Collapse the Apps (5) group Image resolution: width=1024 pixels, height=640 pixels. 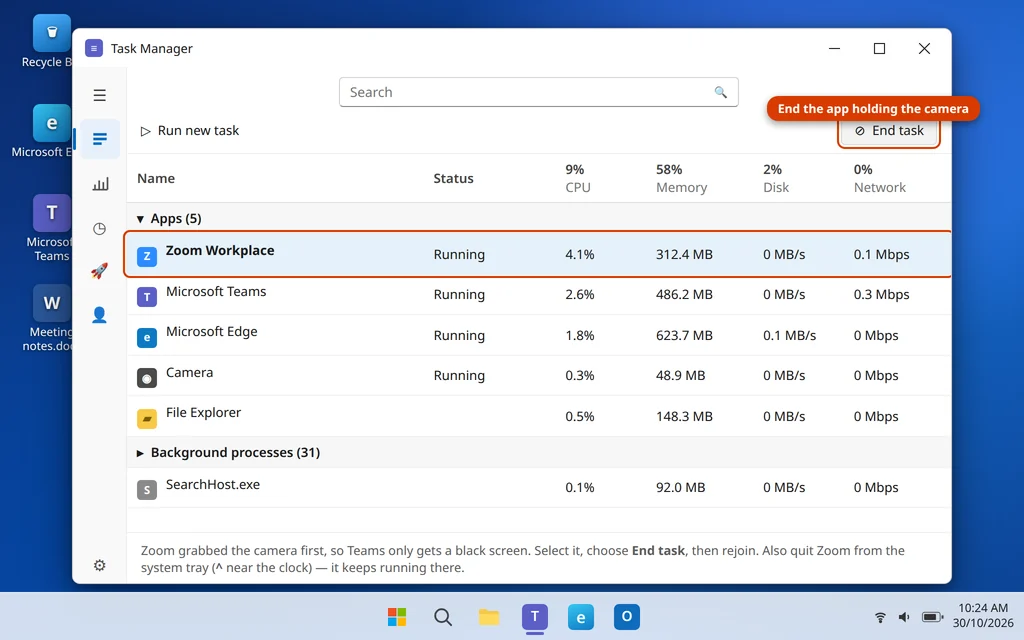[x=140, y=219]
